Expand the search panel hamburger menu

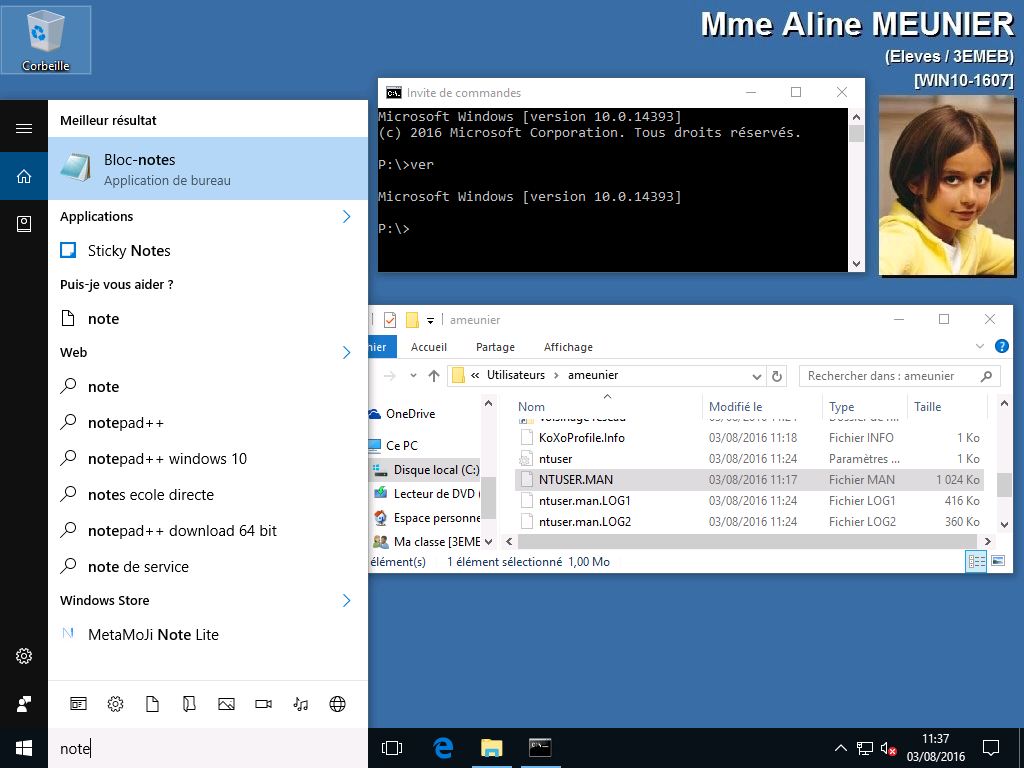click(x=24, y=128)
